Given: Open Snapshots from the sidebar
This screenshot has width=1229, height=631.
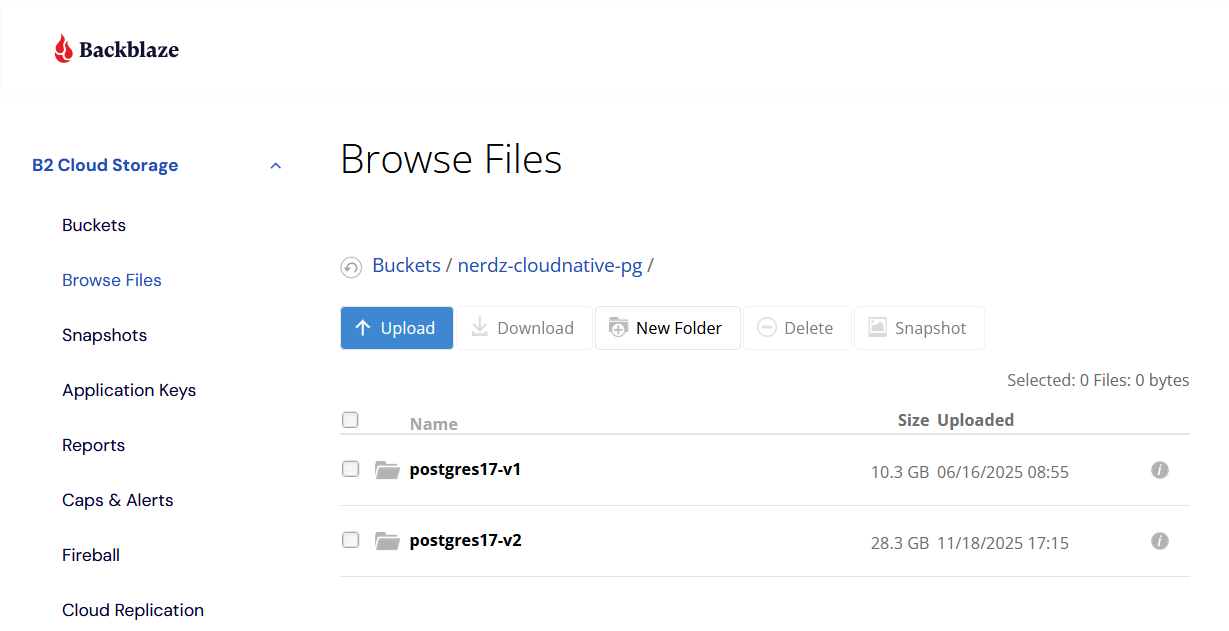Looking at the screenshot, I should click(x=104, y=335).
